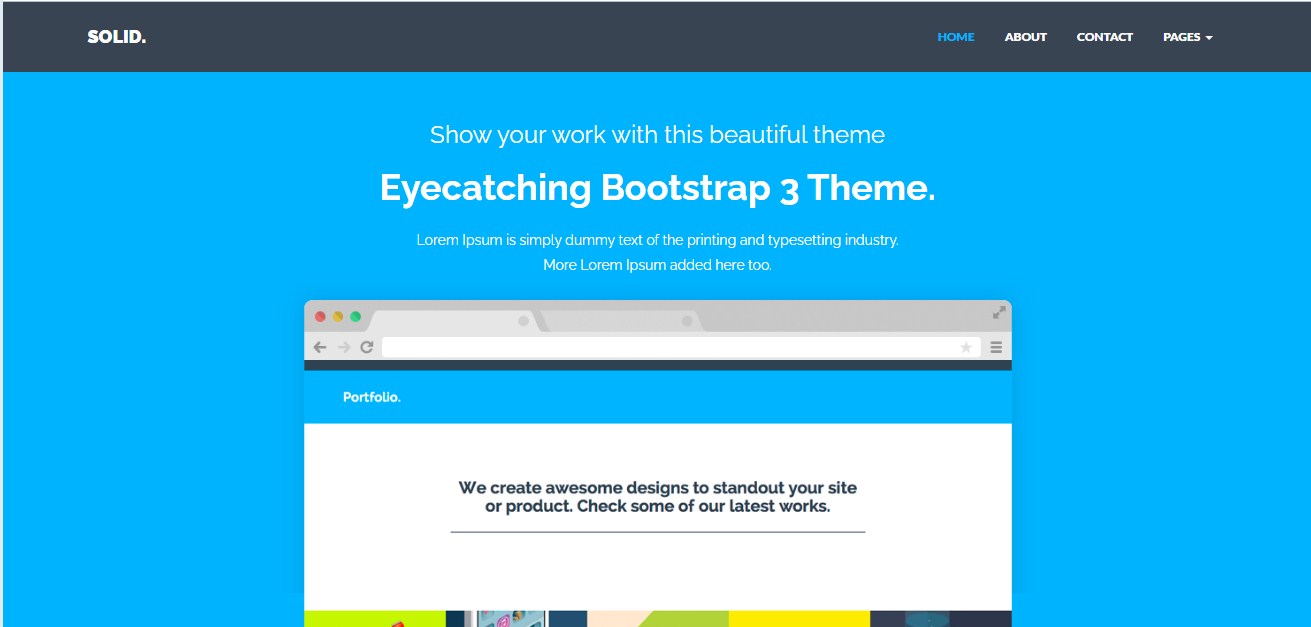Click the reload icon in mockup browser
This screenshot has width=1311, height=627.
[x=367, y=347]
